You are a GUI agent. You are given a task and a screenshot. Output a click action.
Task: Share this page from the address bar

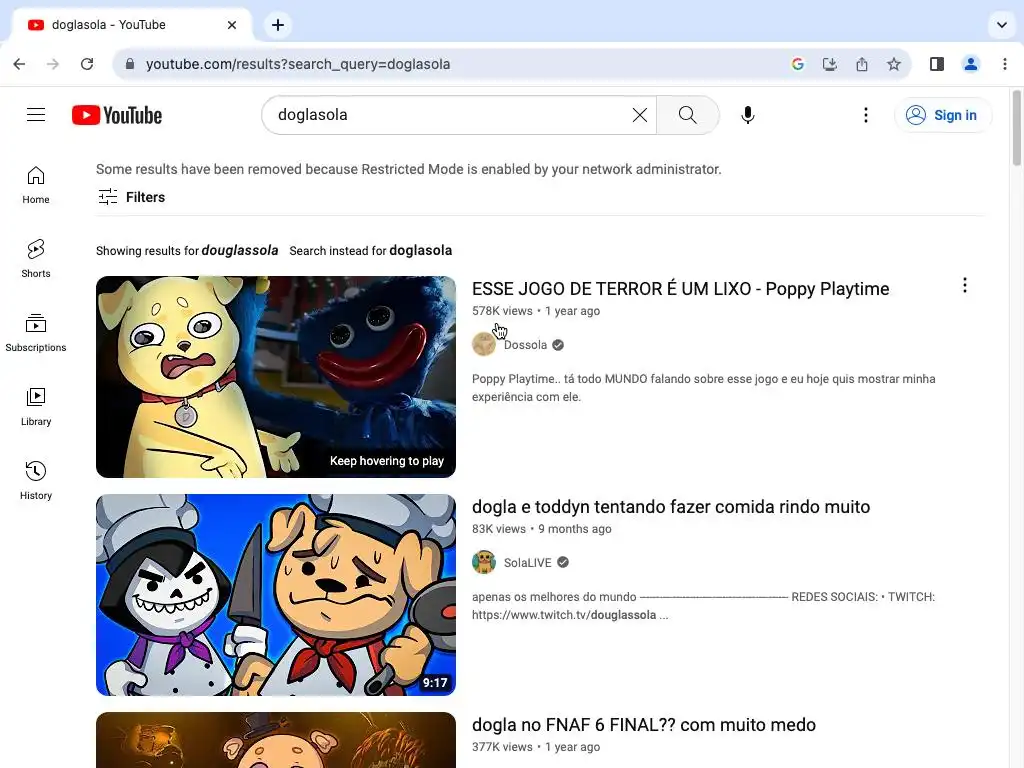[x=862, y=64]
